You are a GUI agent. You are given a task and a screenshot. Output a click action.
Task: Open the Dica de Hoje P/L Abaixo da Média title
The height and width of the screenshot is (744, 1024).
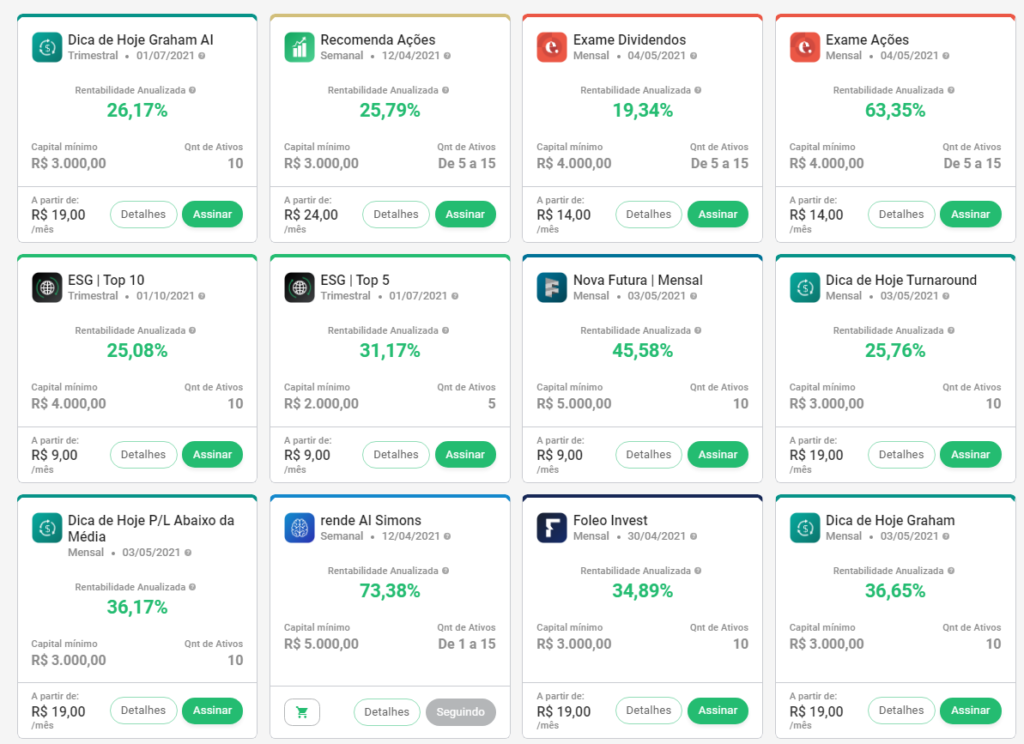[150, 527]
